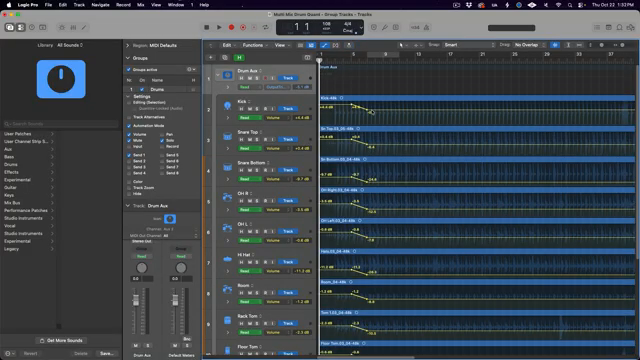Toggle the Flex show/hide button
Screen dimensions: 640x360
click(x=336, y=45)
